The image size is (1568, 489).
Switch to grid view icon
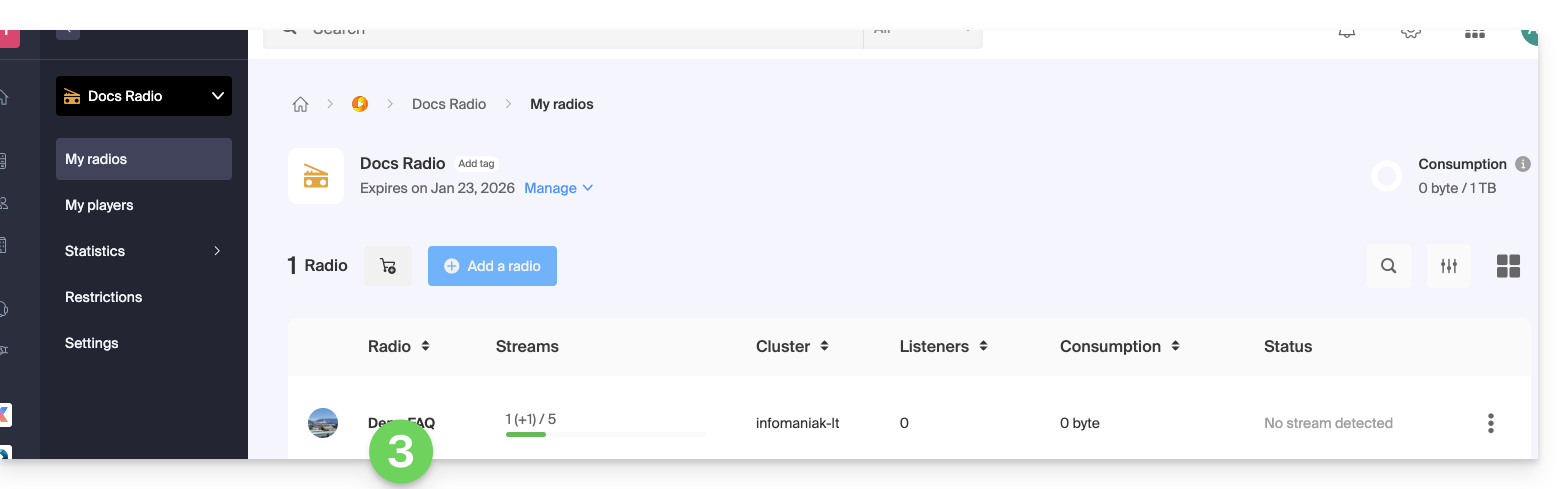1508,266
